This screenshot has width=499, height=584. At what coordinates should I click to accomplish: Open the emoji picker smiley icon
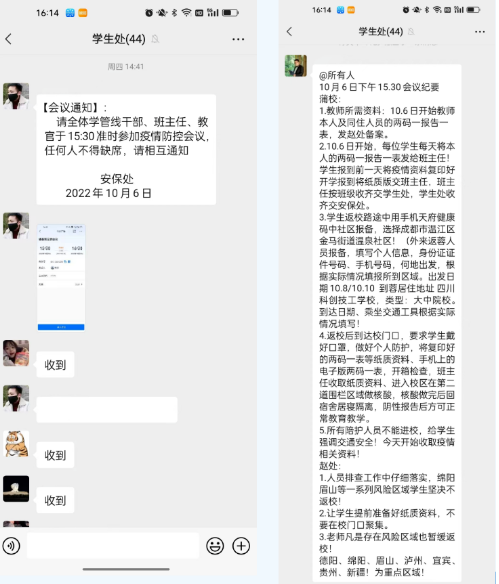click(215, 546)
